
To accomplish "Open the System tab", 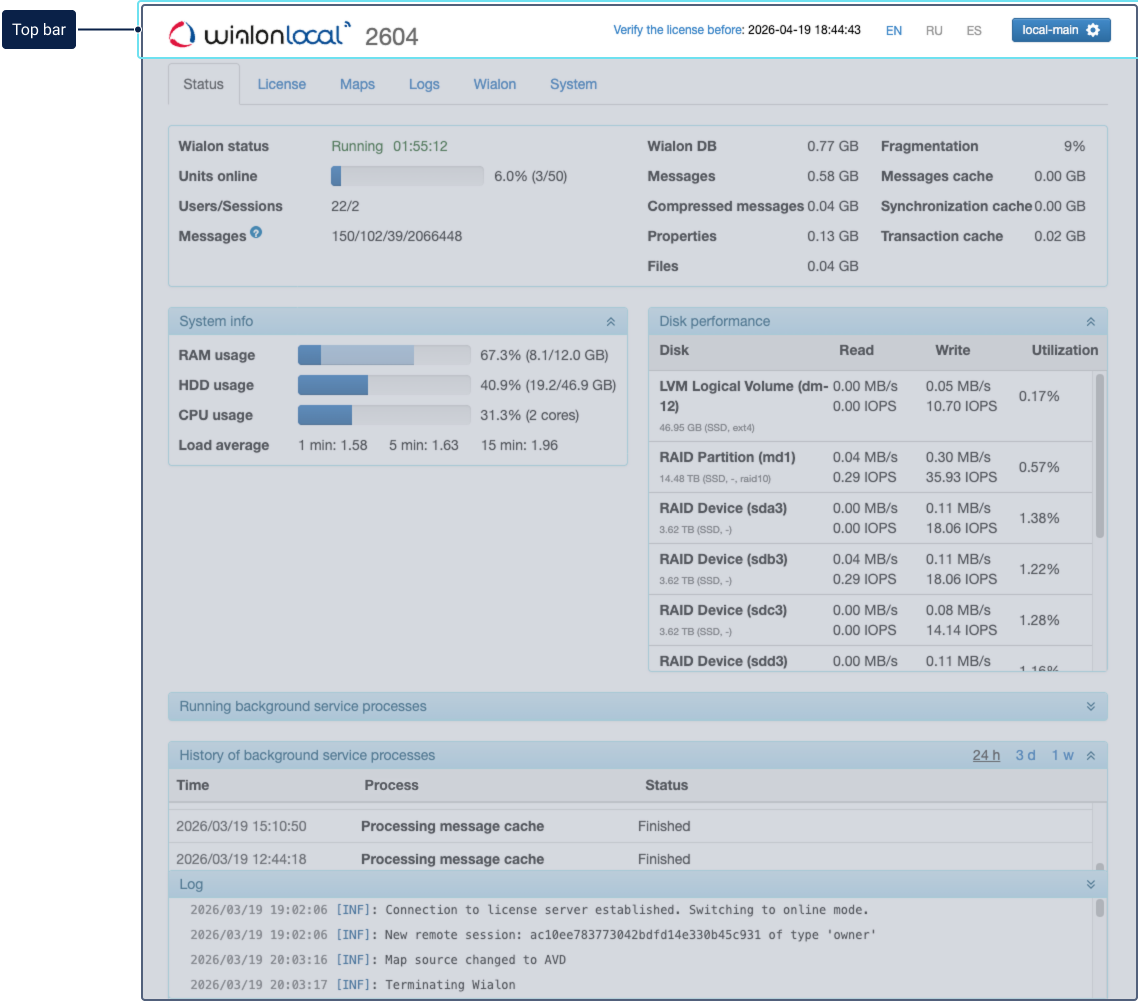I will coord(573,84).
